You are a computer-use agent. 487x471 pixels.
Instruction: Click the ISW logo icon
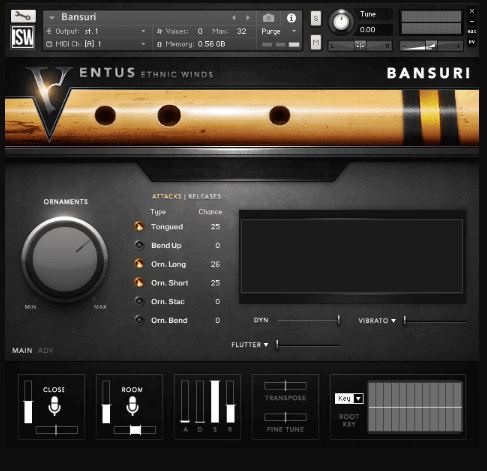tap(23, 37)
